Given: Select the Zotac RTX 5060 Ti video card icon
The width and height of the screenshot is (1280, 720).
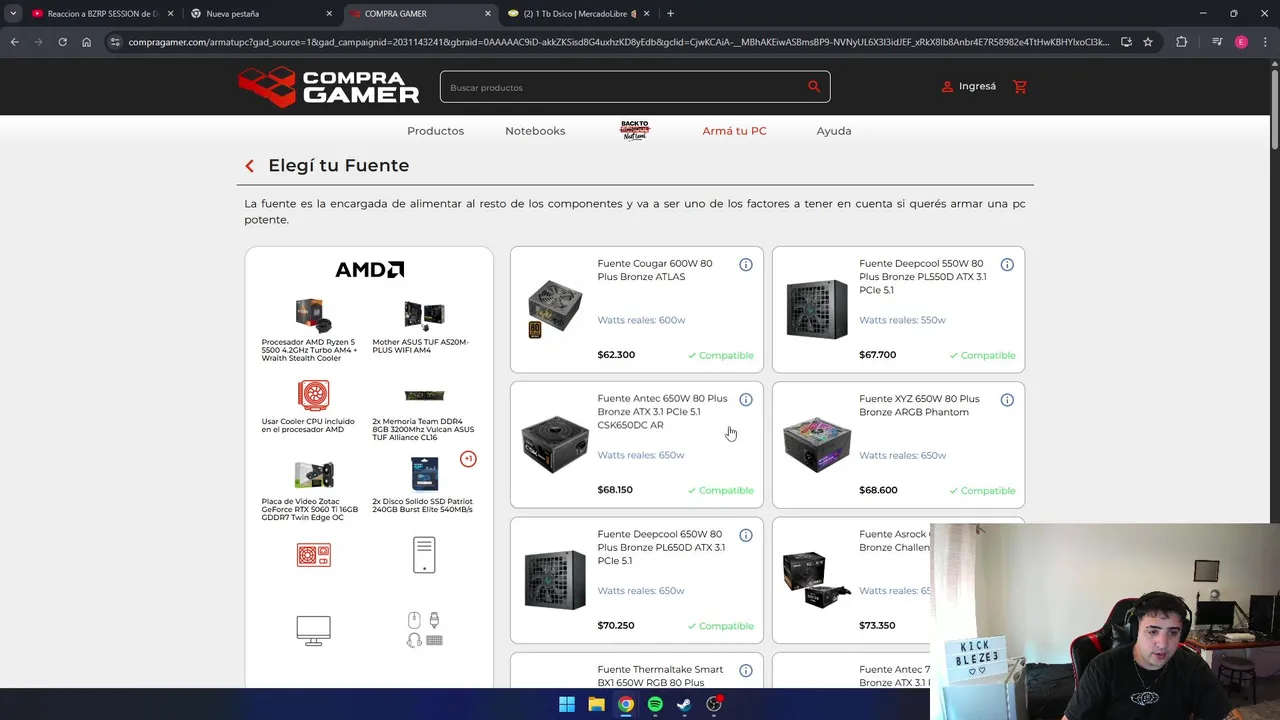Looking at the screenshot, I should [313, 475].
